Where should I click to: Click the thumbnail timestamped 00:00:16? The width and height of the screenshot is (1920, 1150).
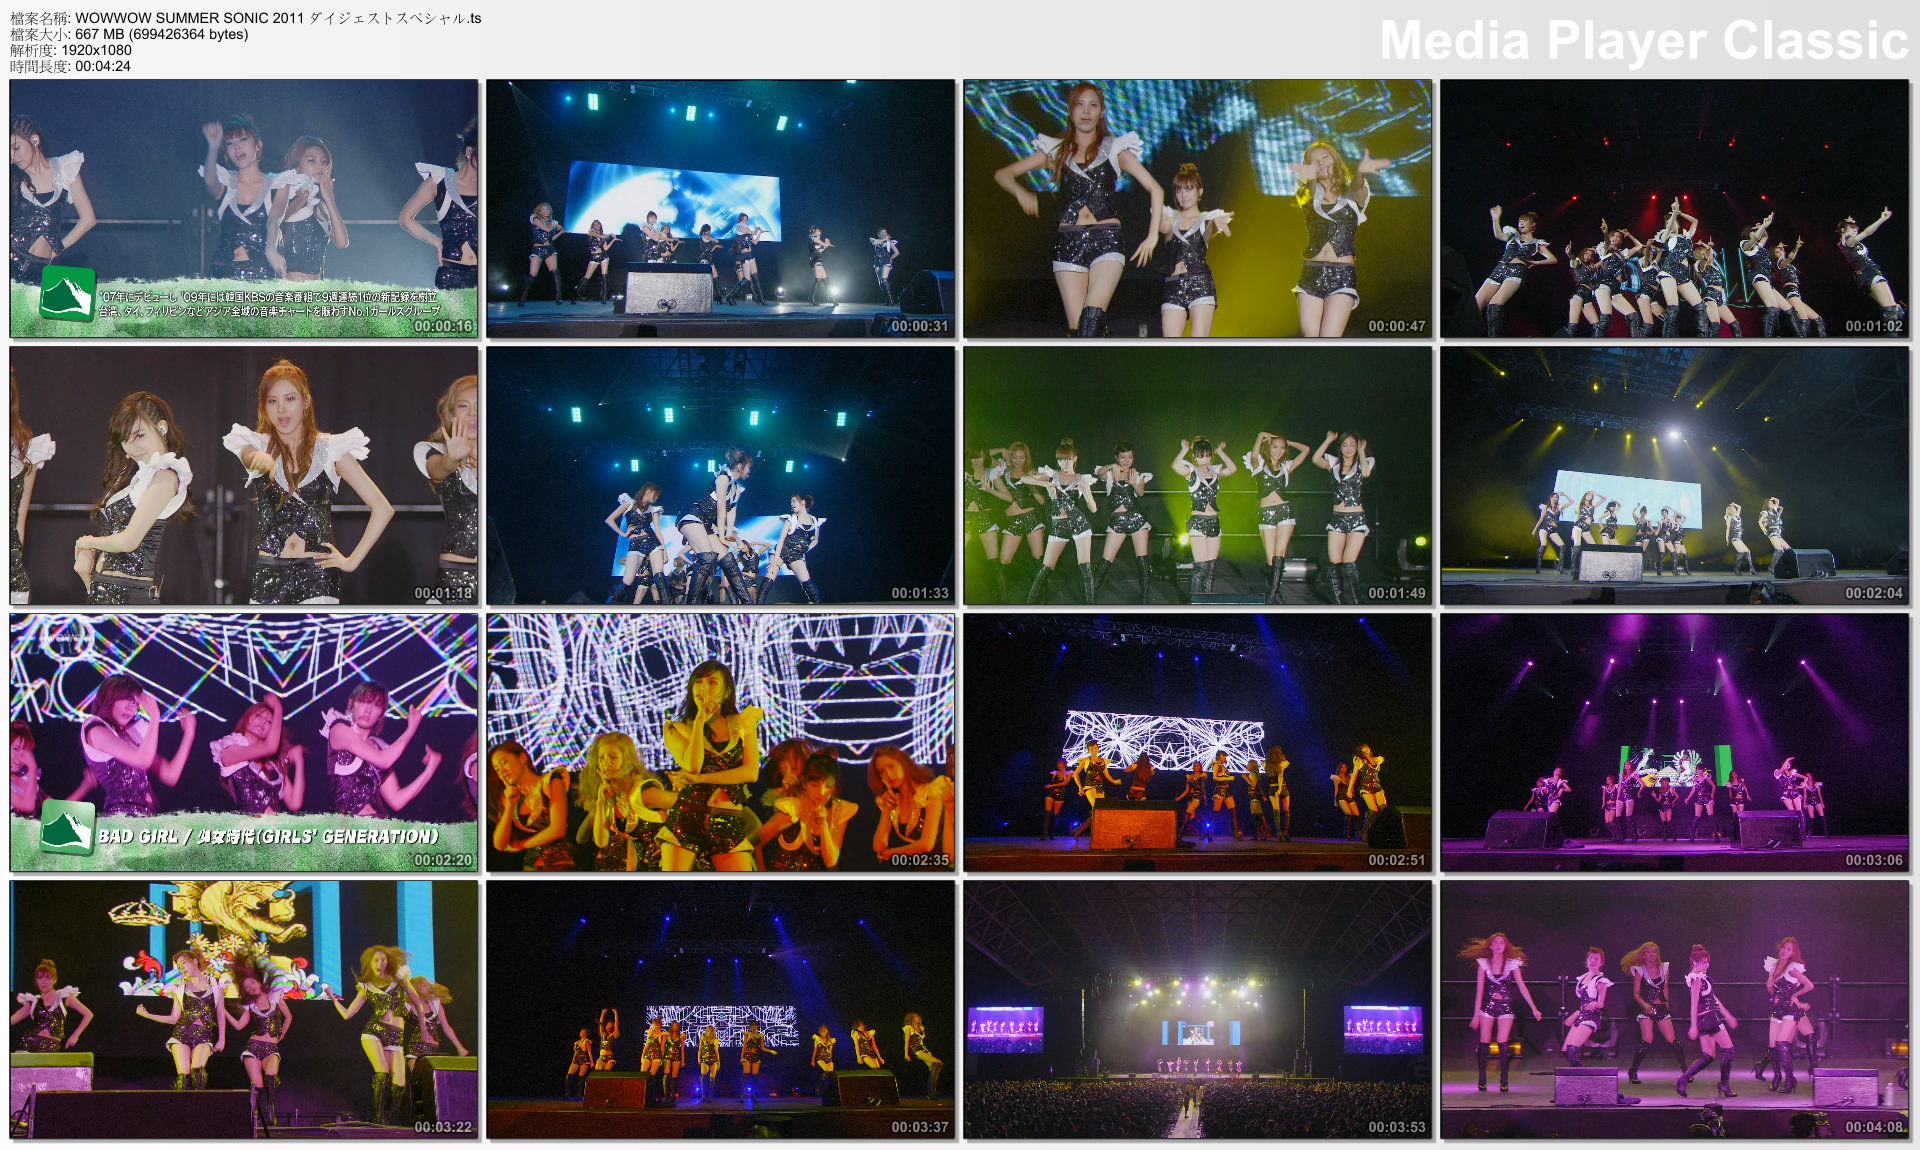coord(243,208)
